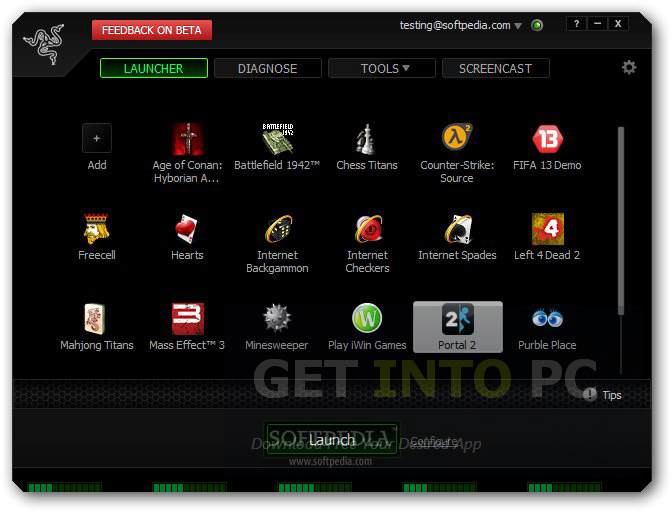Click the 'Mahjong Titans' label text
672x512 pixels.
tap(97, 345)
